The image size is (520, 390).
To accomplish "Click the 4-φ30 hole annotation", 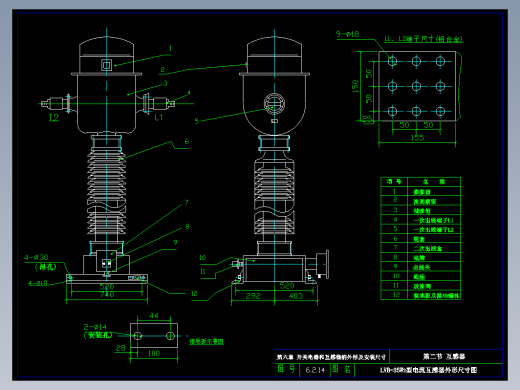I will tap(36, 257).
